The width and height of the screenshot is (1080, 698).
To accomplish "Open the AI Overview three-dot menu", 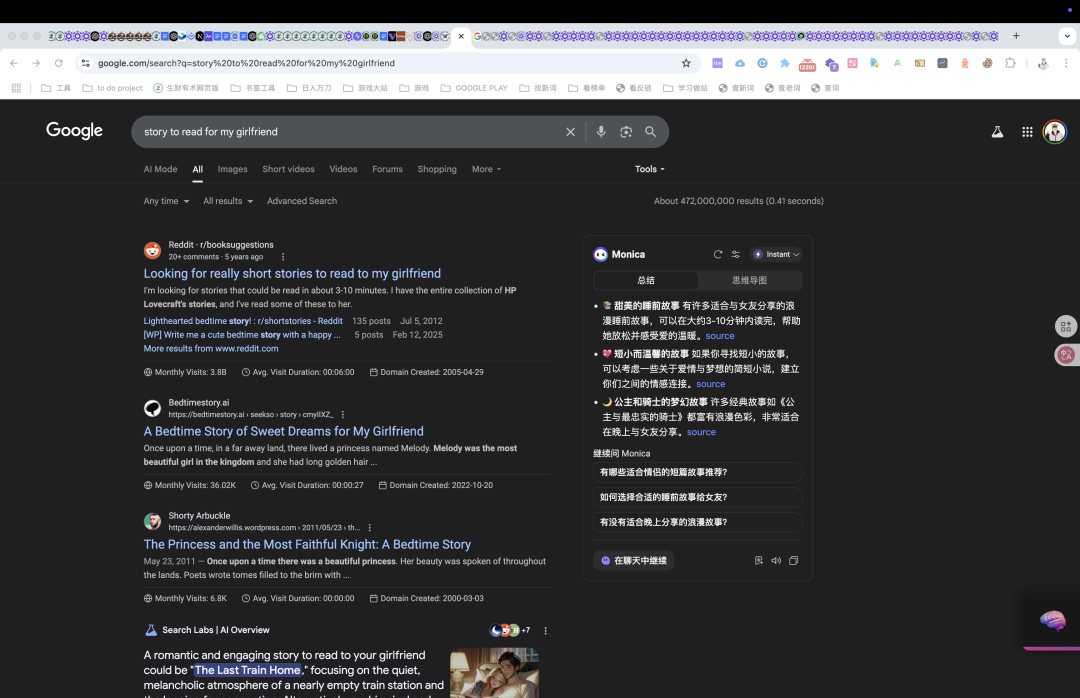I will click(546, 630).
